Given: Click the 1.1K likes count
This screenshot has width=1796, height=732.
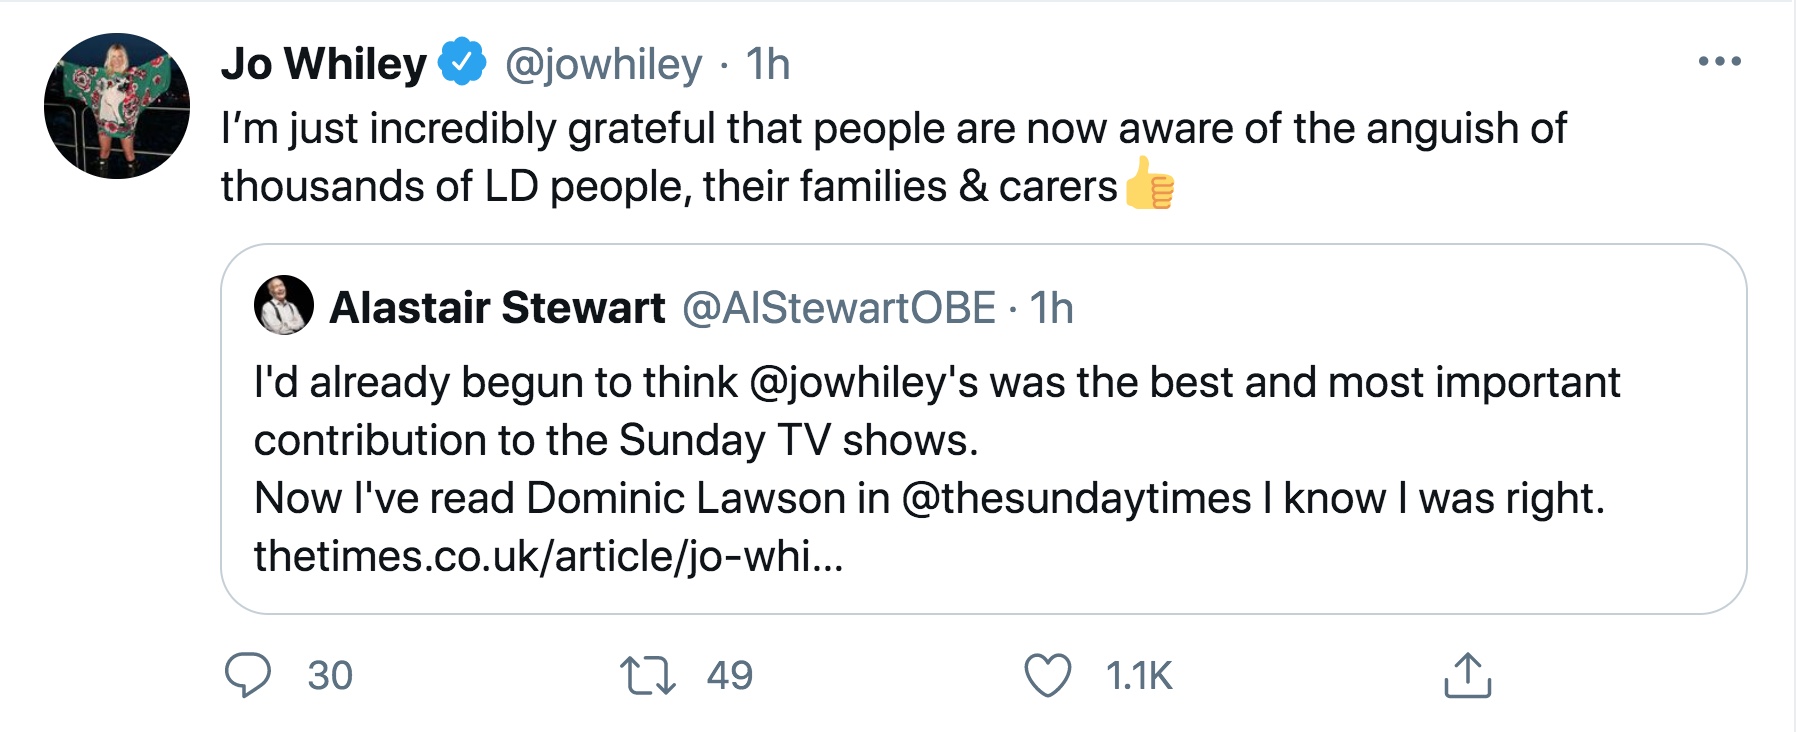Looking at the screenshot, I should 1138,676.
